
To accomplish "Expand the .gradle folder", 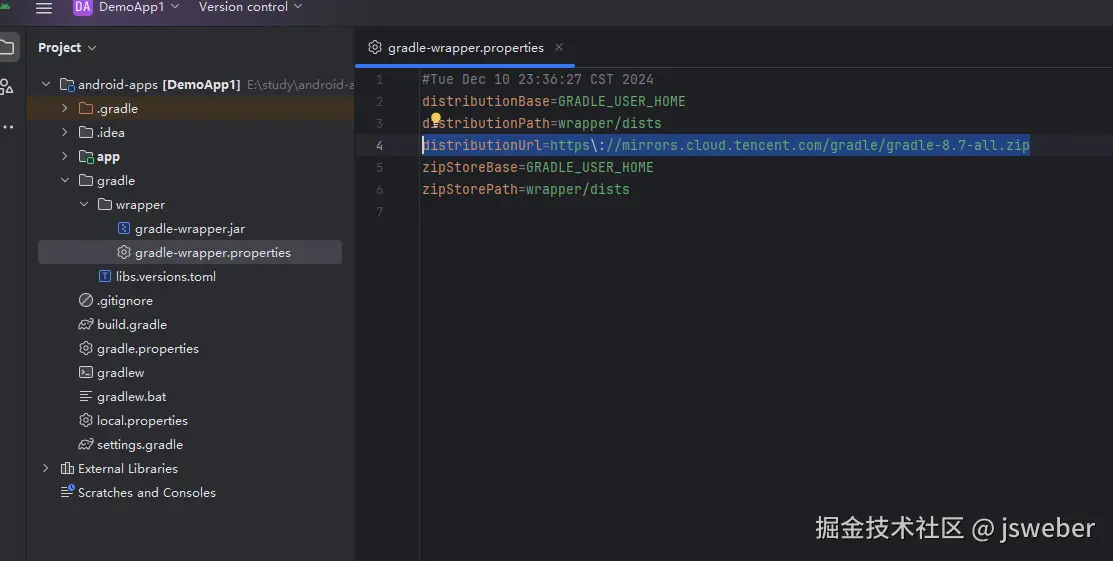I will (65, 109).
